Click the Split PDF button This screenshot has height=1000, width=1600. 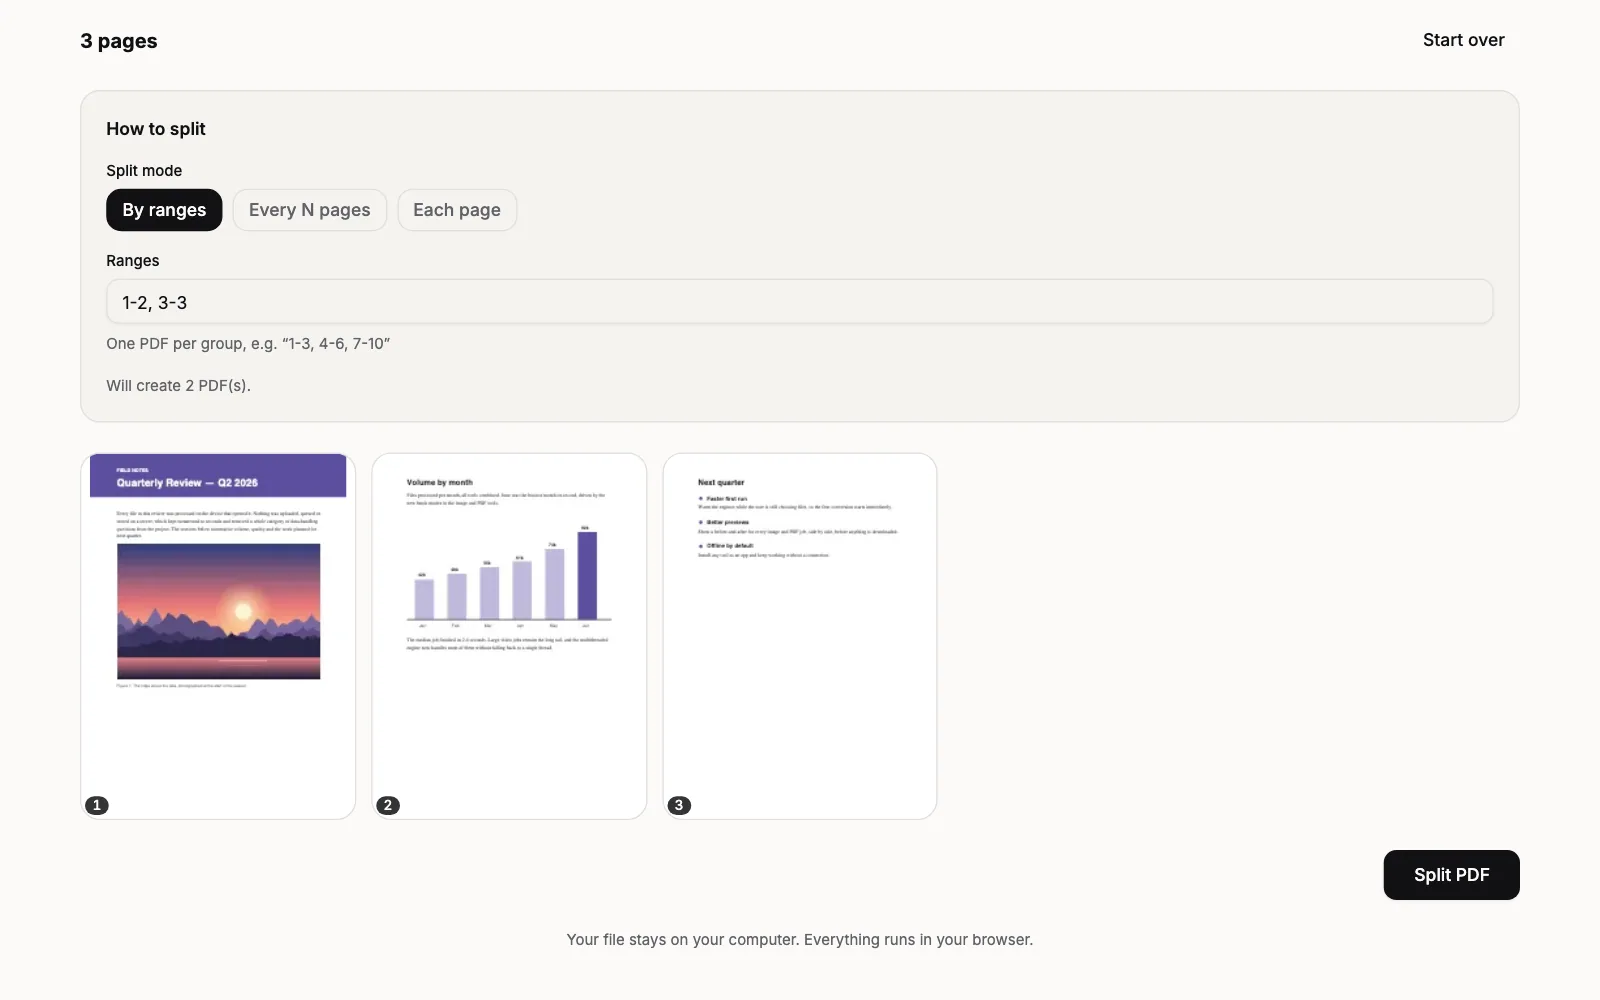click(1451, 875)
